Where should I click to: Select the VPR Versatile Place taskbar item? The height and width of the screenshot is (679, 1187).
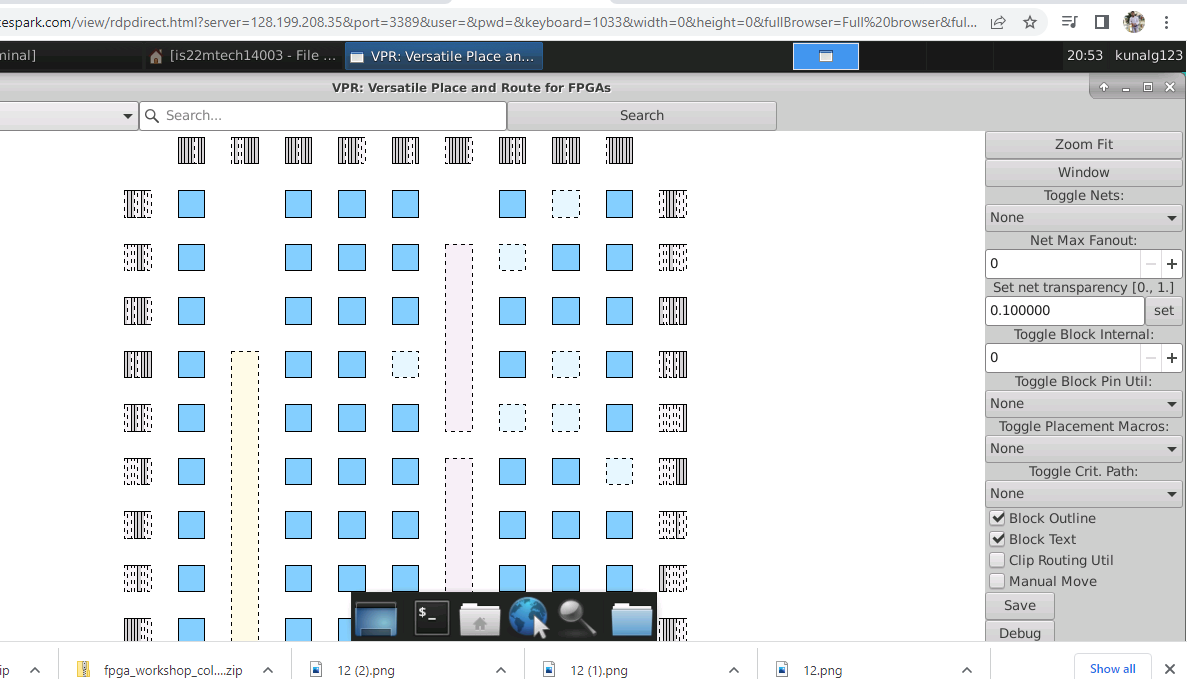[444, 56]
